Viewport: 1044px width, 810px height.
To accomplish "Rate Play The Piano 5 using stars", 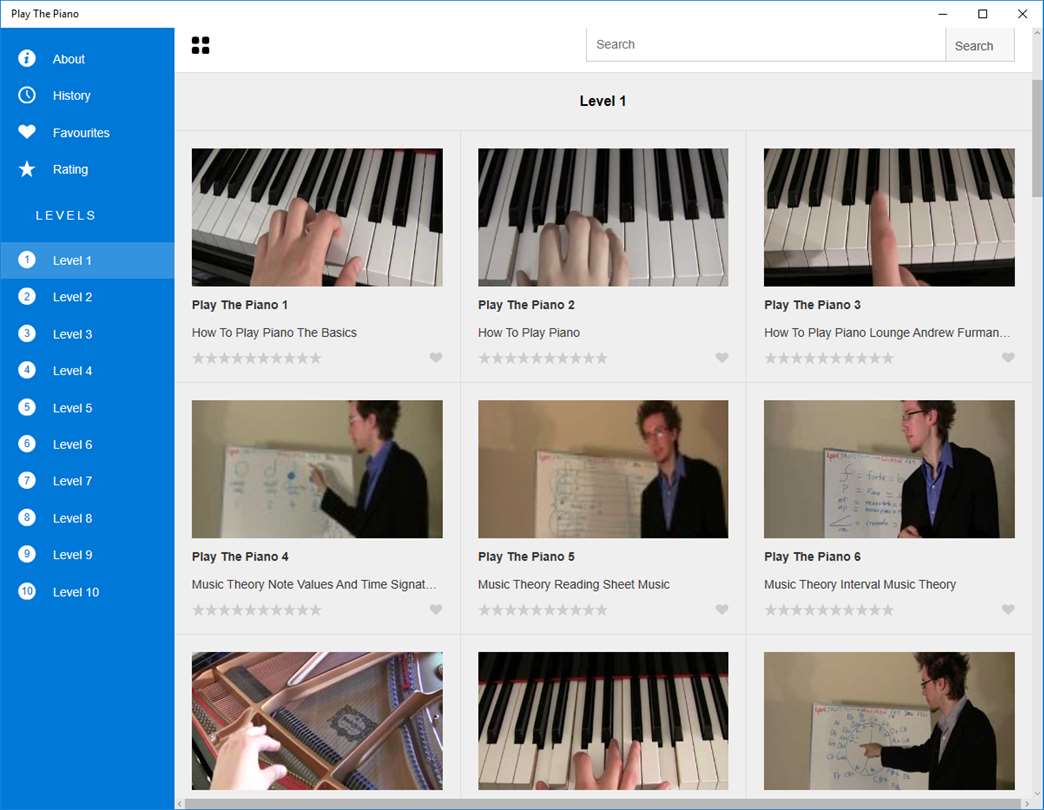I will click(x=543, y=610).
